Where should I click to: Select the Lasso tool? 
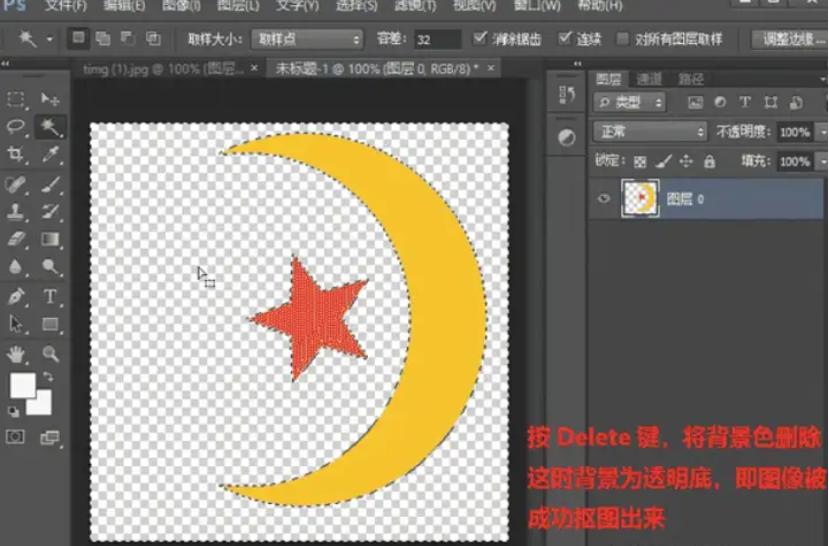[x=16, y=126]
